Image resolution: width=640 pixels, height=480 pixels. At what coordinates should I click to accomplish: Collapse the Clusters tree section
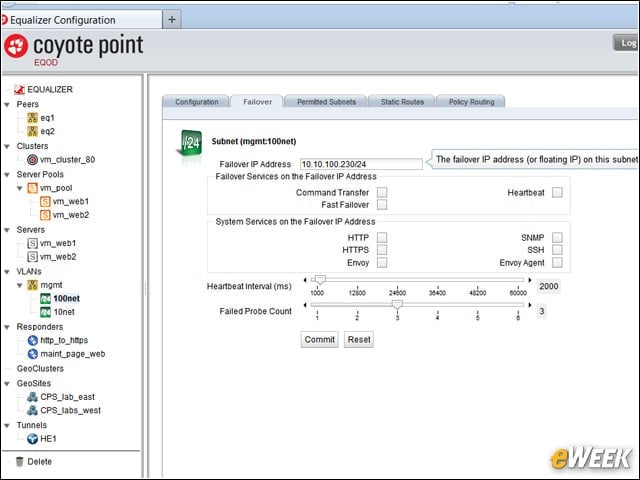click(7, 147)
